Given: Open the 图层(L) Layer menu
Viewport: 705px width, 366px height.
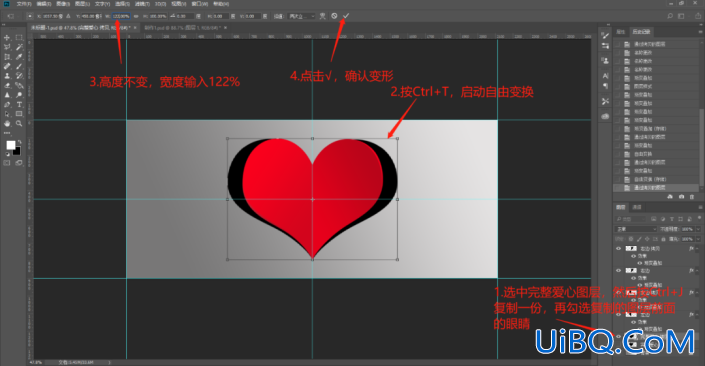Looking at the screenshot, I should click(x=82, y=4).
